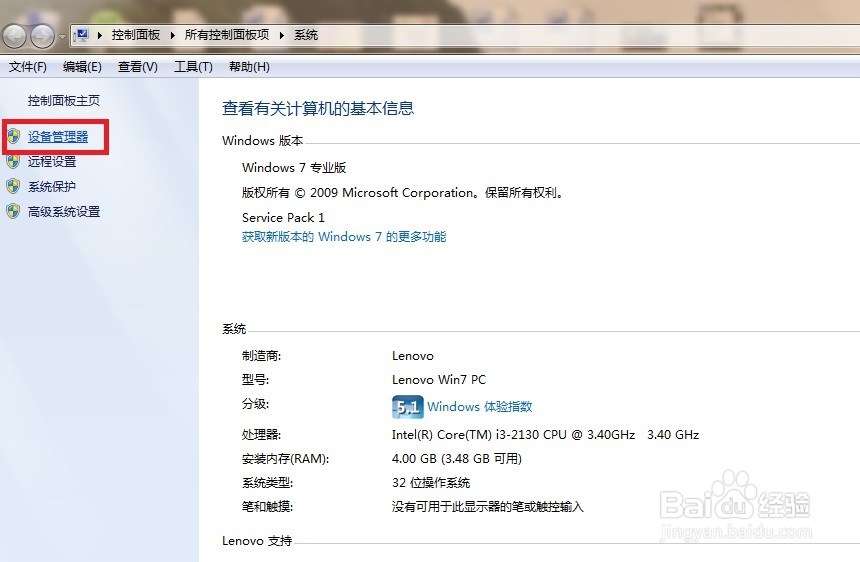Open Windows 体验指数 link
Screen dimensions: 860x562
tap(480, 407)
